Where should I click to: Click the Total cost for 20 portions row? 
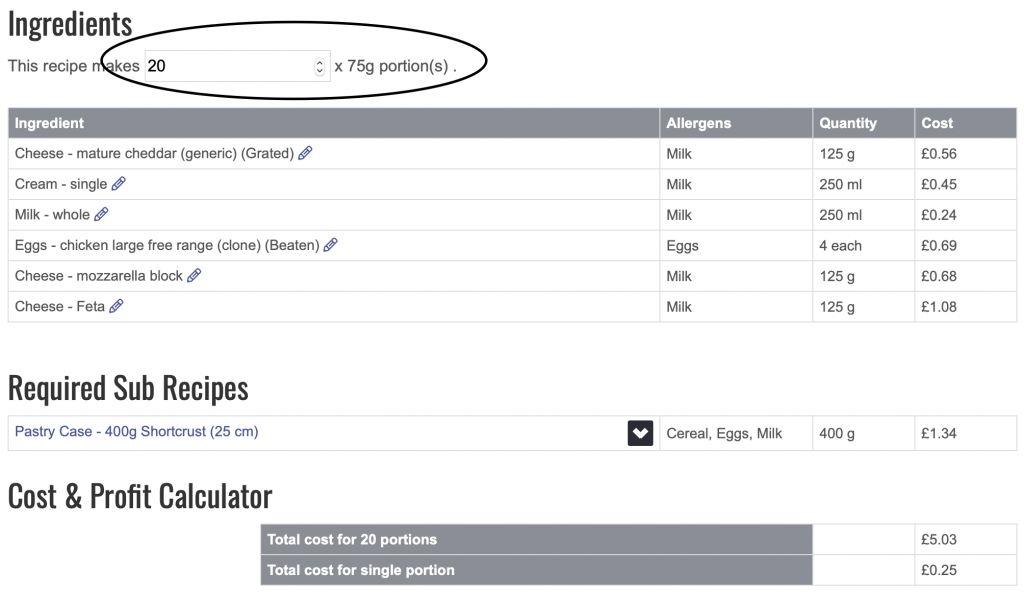click(x=638, y=540)
